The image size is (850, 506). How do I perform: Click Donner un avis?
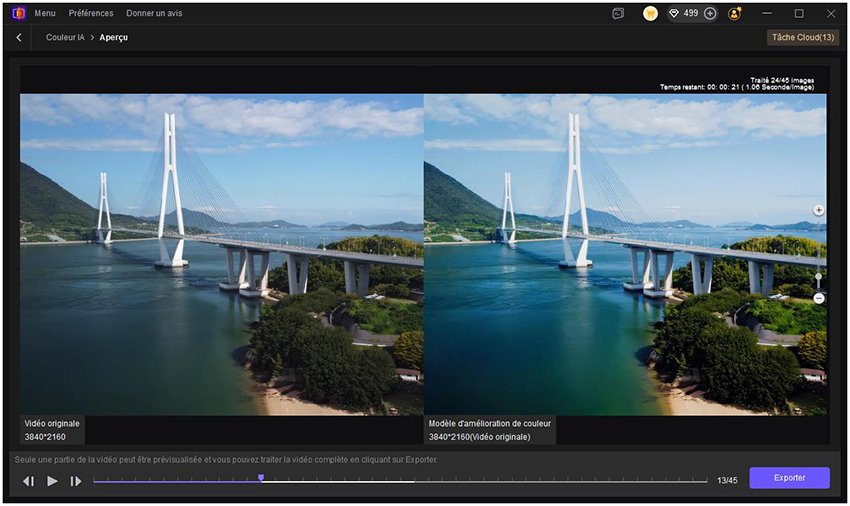click(x=154, y=14)
